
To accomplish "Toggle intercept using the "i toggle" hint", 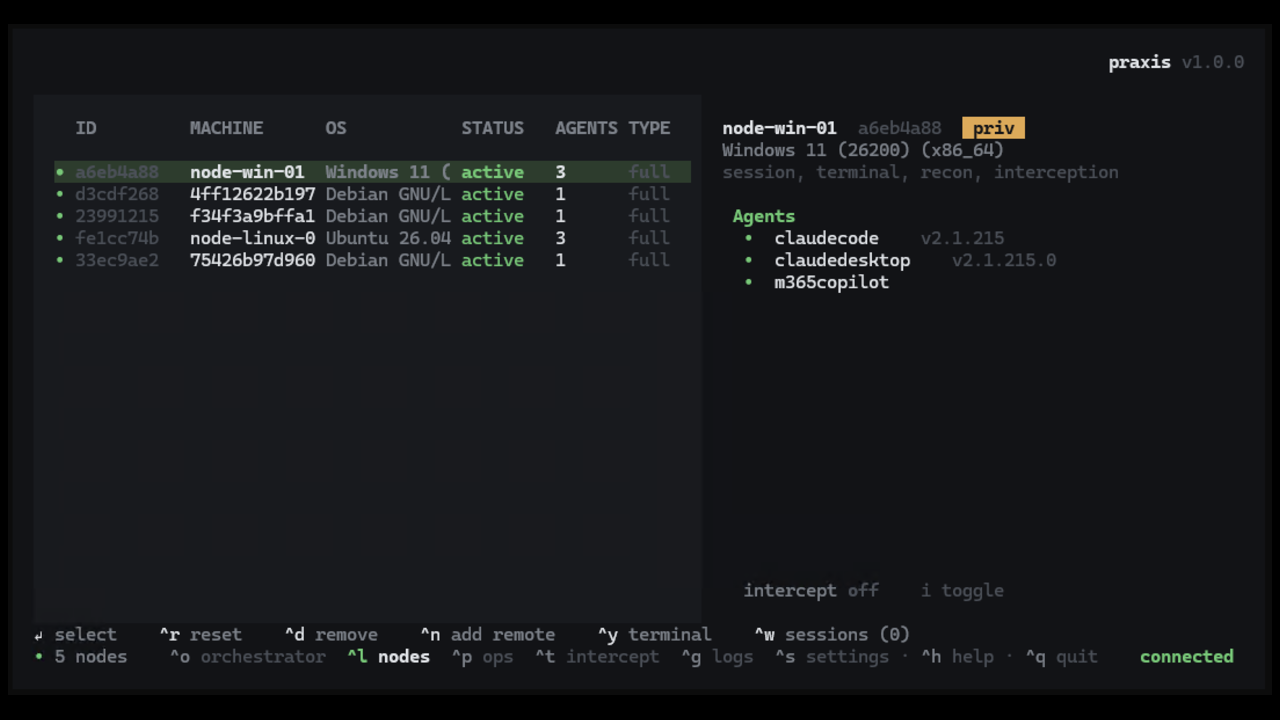I will 962,590.
